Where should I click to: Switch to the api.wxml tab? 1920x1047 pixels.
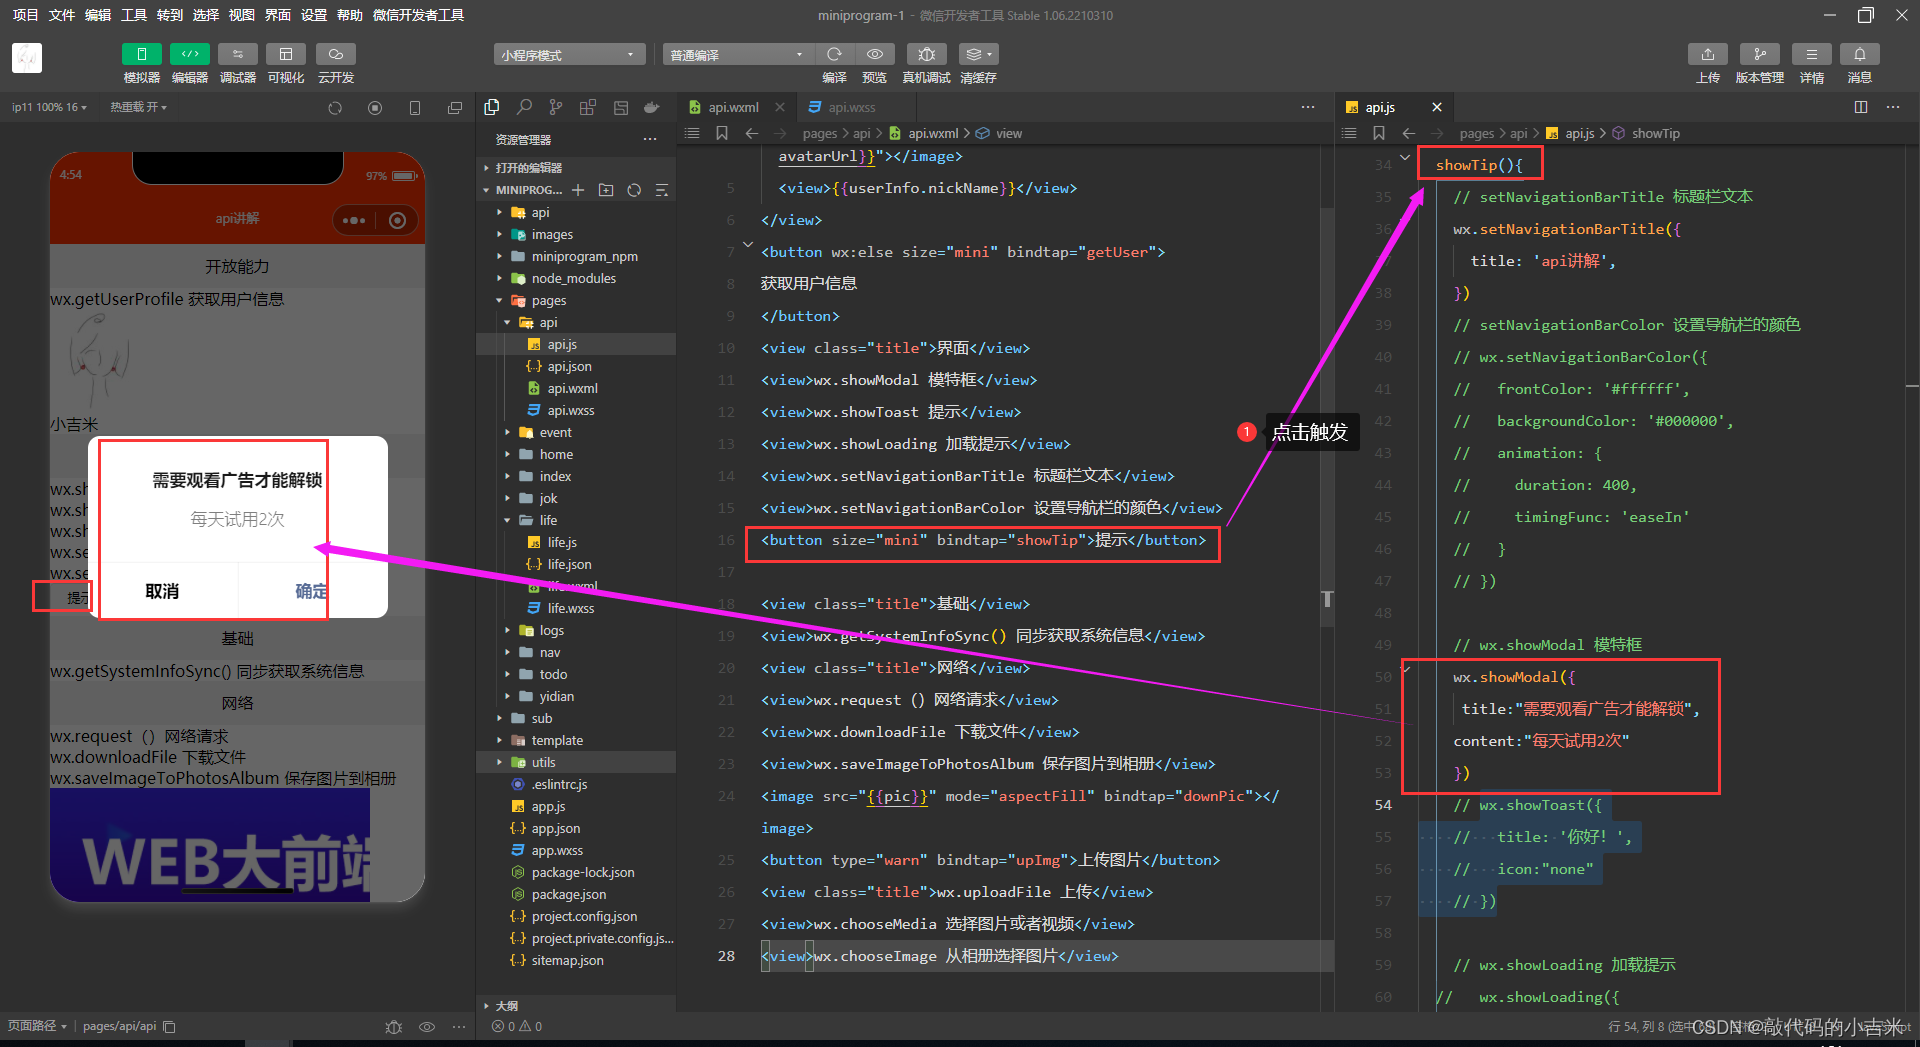733,107
